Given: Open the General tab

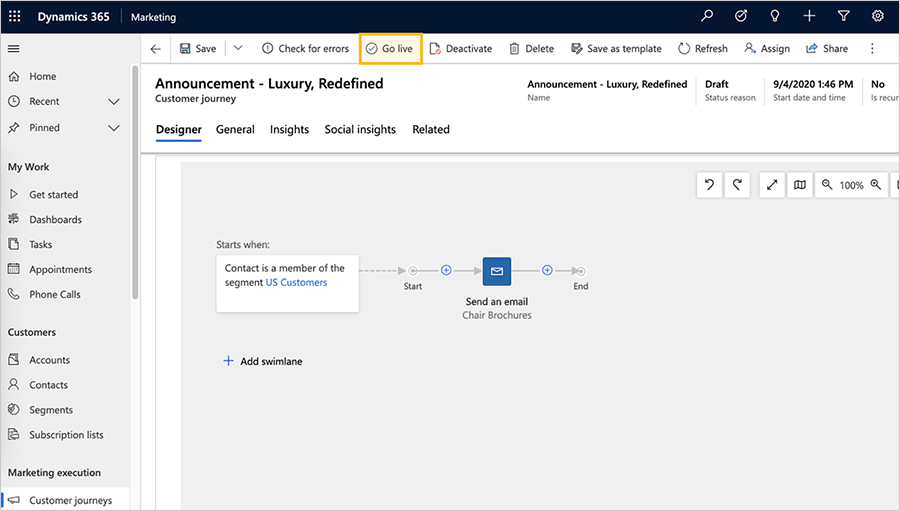Looking at the screenshot, I should [x=235, y=130].
